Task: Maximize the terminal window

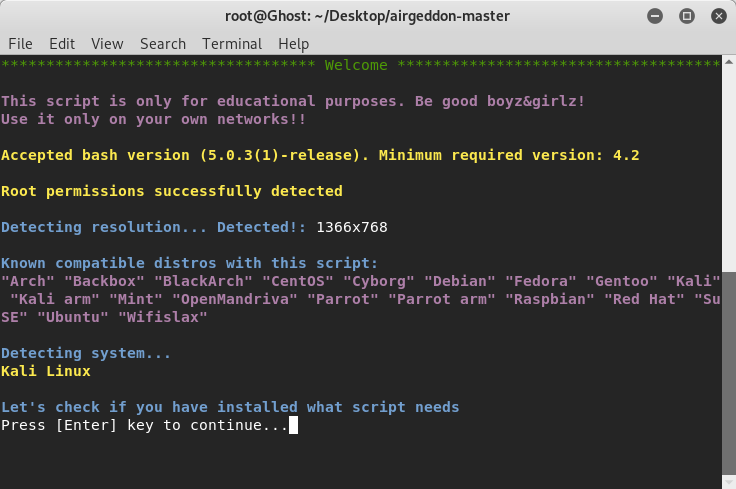Action: (687, 16)
